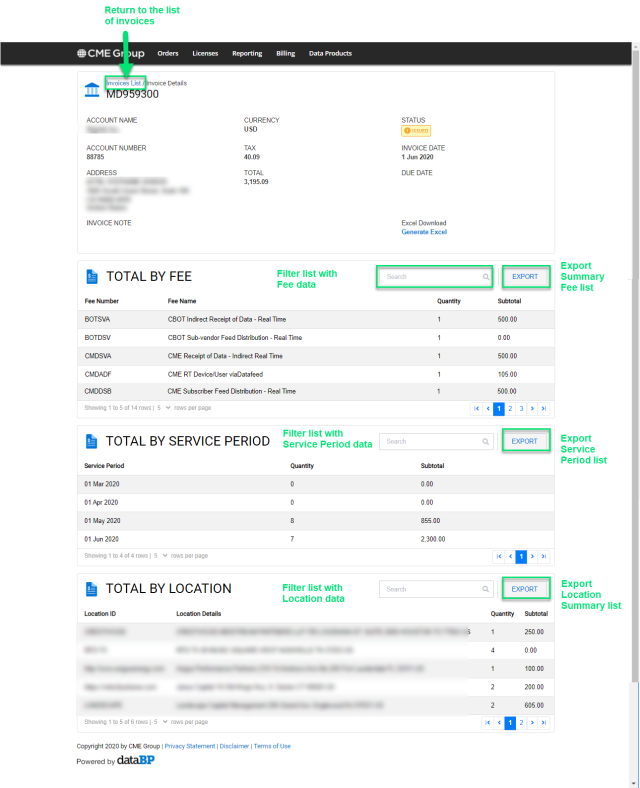This screenshot has width=640, height=788.
Task: Click the document icon beside Total By Location
Action: coord(92,589)
